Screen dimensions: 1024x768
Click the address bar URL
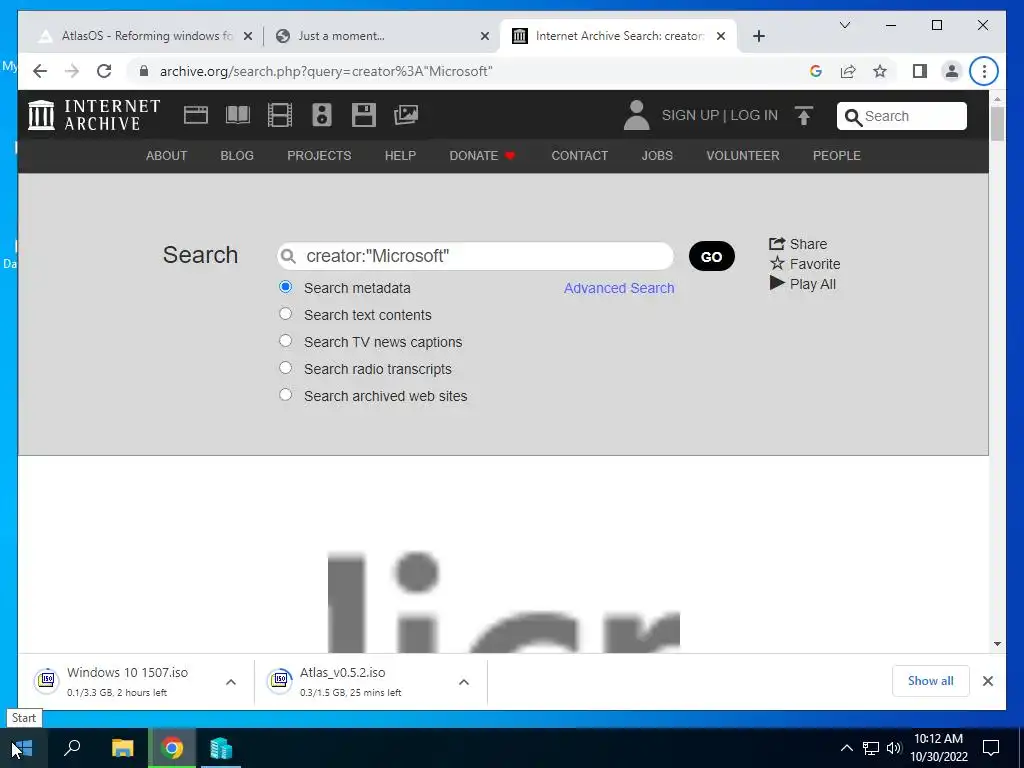pos(326,71)
